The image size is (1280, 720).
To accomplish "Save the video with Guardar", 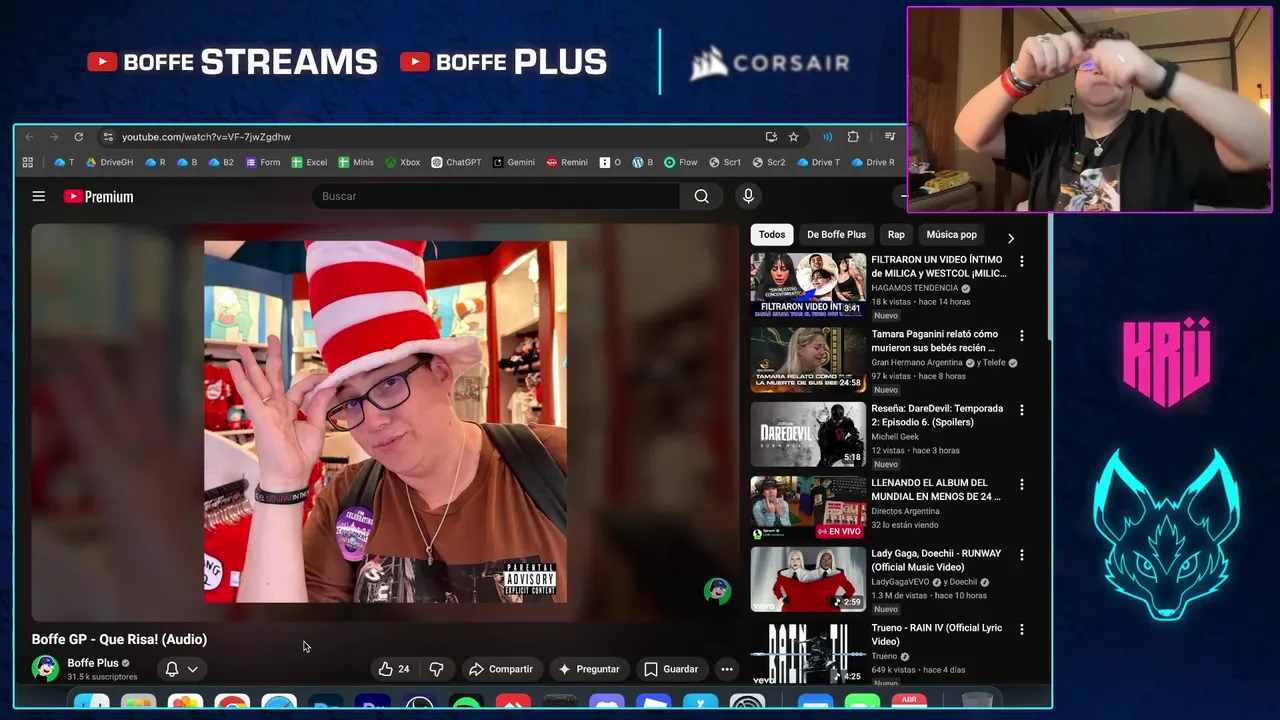I will coord(671,669).
